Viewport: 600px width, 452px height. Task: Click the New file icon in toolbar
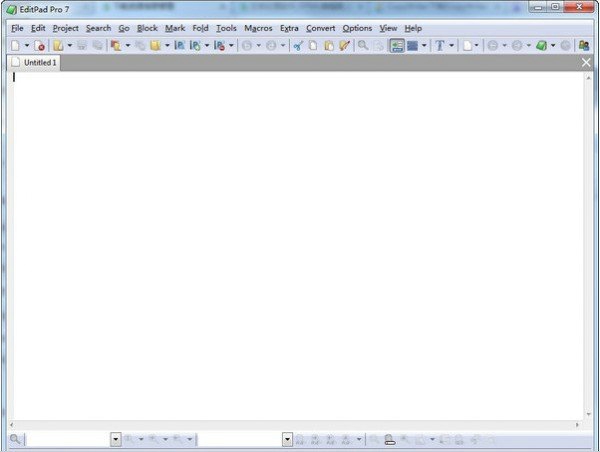[14, 45]
